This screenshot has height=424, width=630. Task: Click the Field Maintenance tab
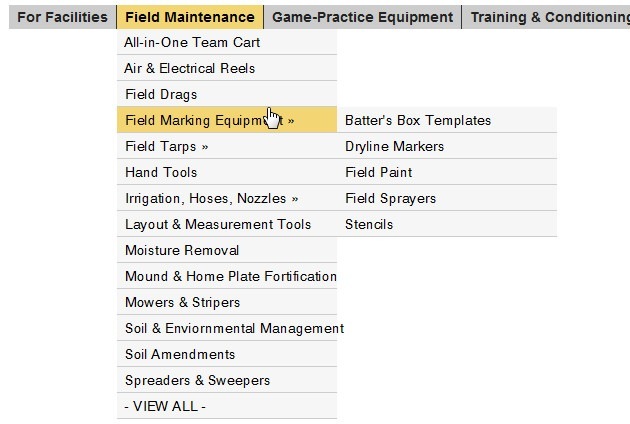[190, 17]
